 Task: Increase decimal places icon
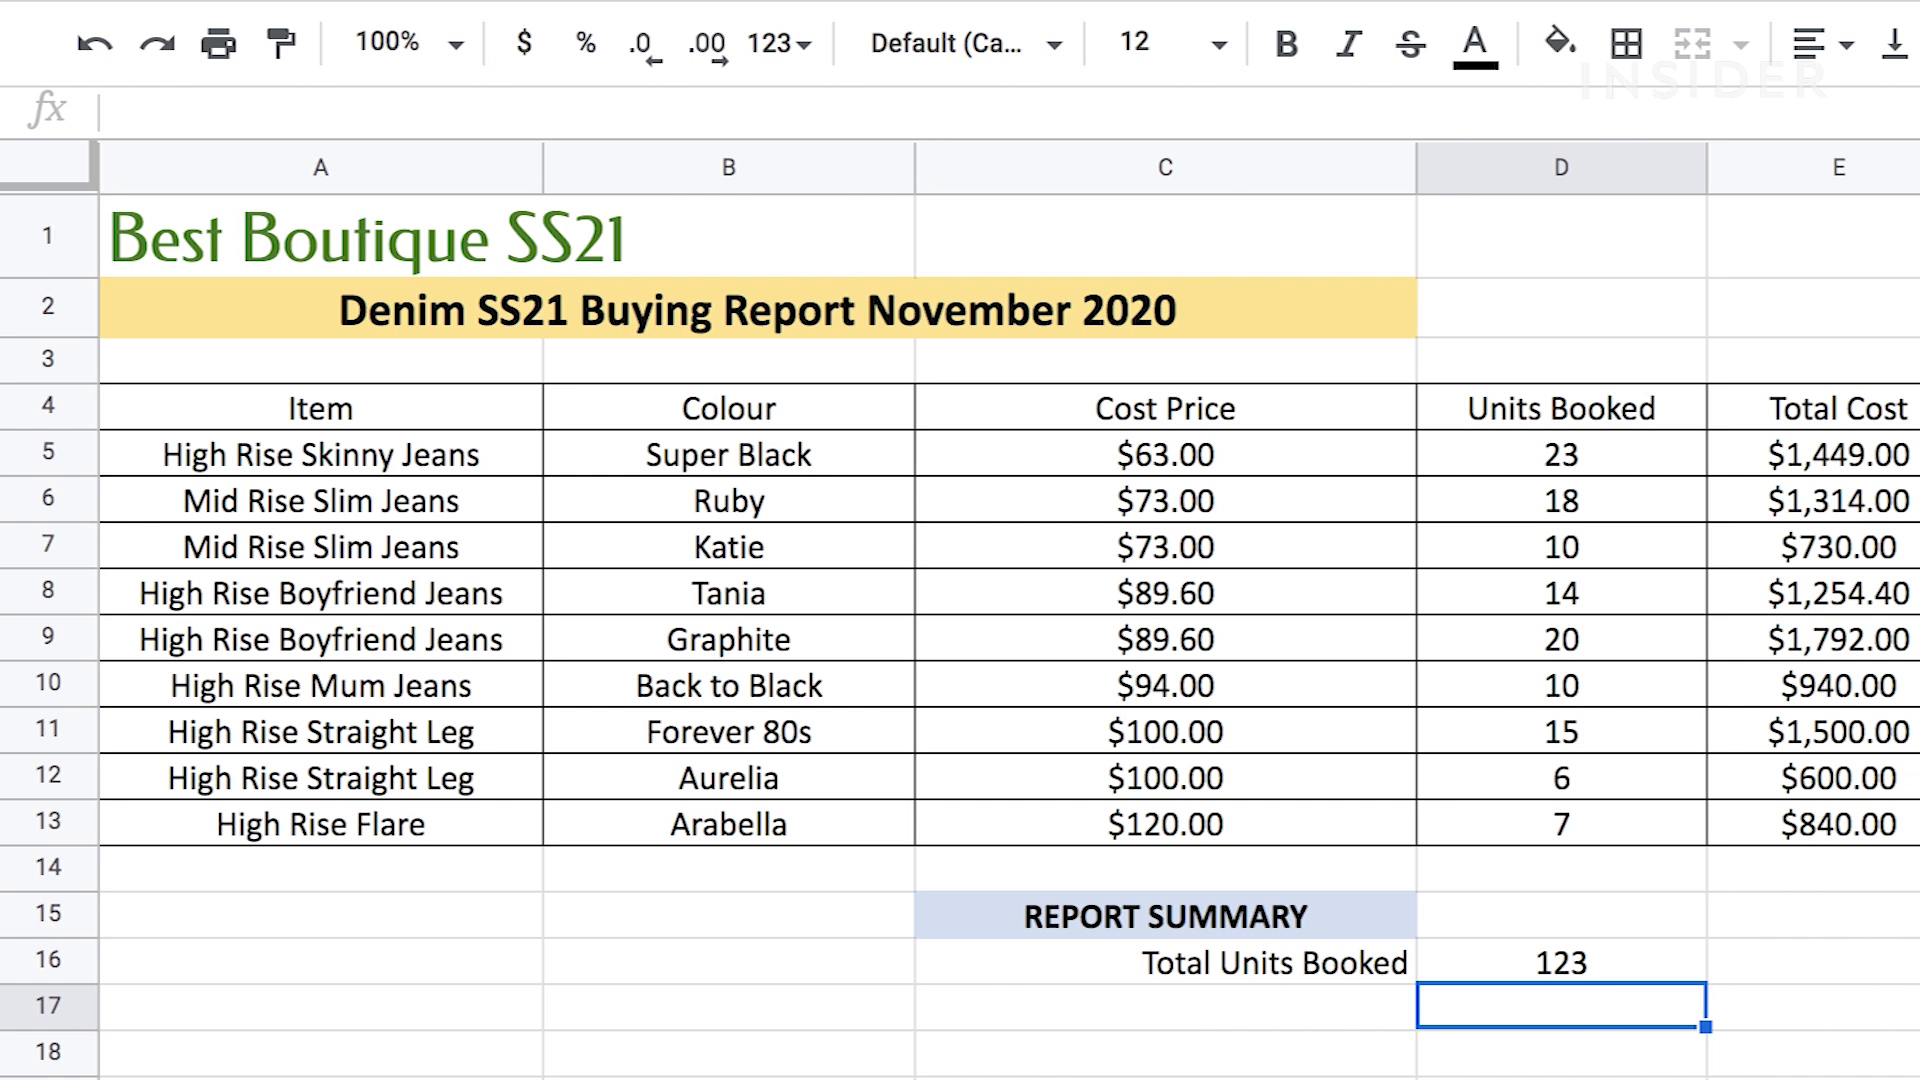707,45
